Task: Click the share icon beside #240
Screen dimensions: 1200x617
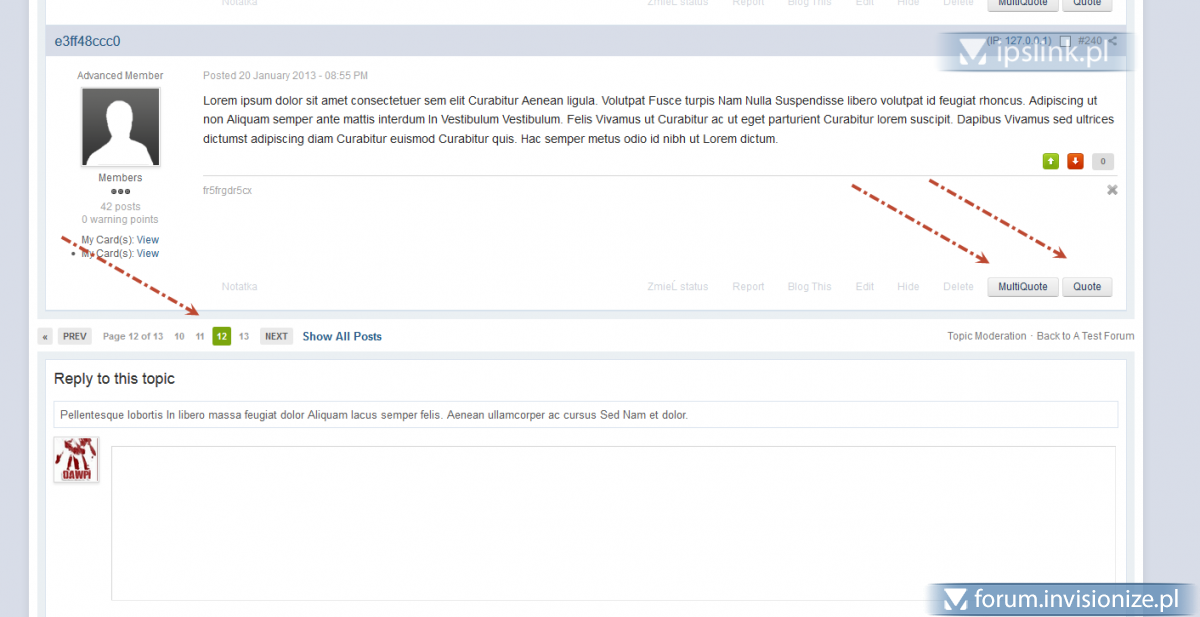Action: (1112, 41)
